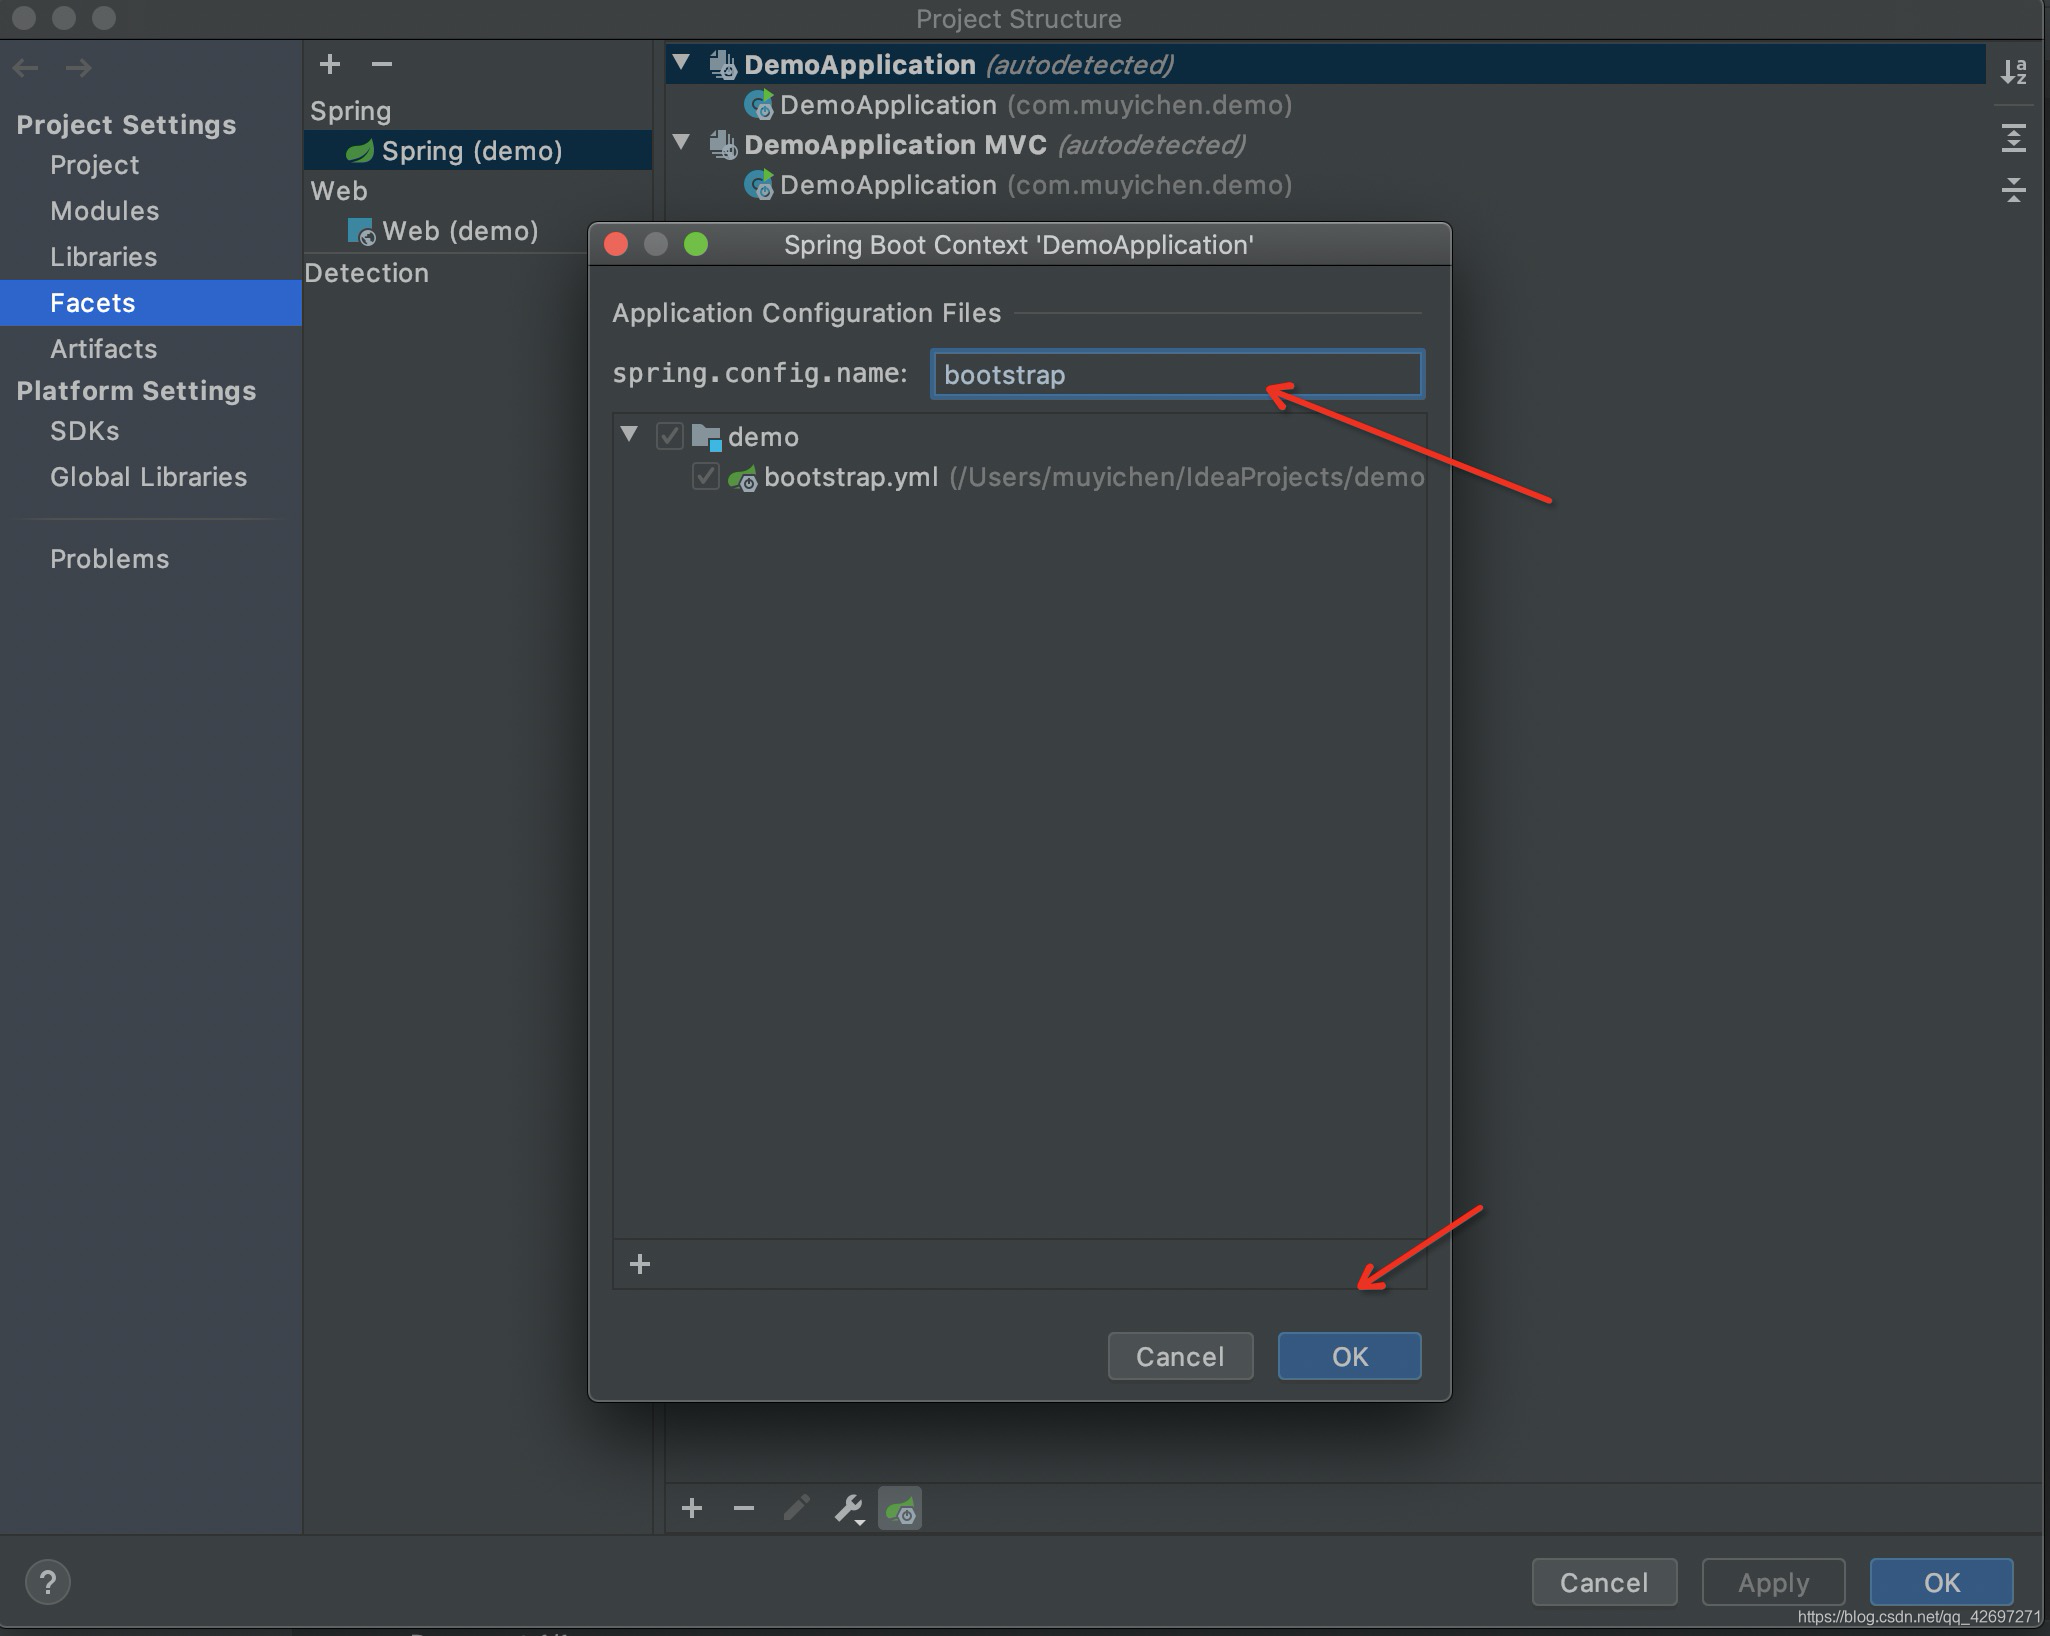Image resolution: width=2050 pixels, height=1636 pixels.
Task: Click the navigate forward arrow
Action: pos(78,68)
